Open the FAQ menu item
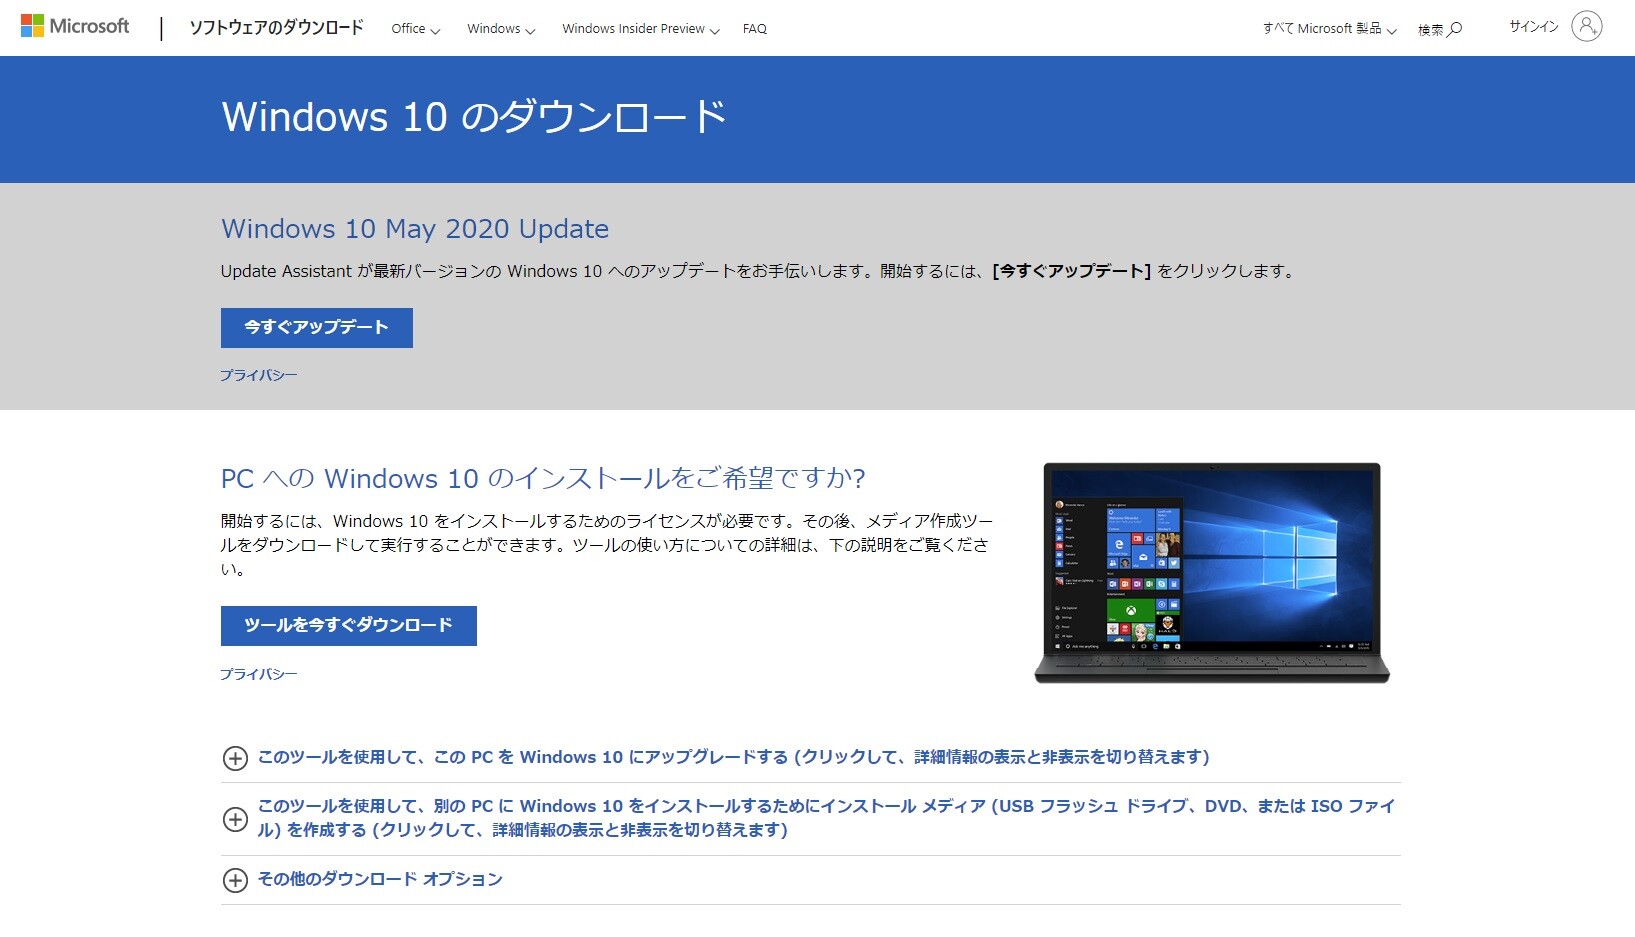The height and width of the screenshot is (937, 1635). (x=755, y=29)
